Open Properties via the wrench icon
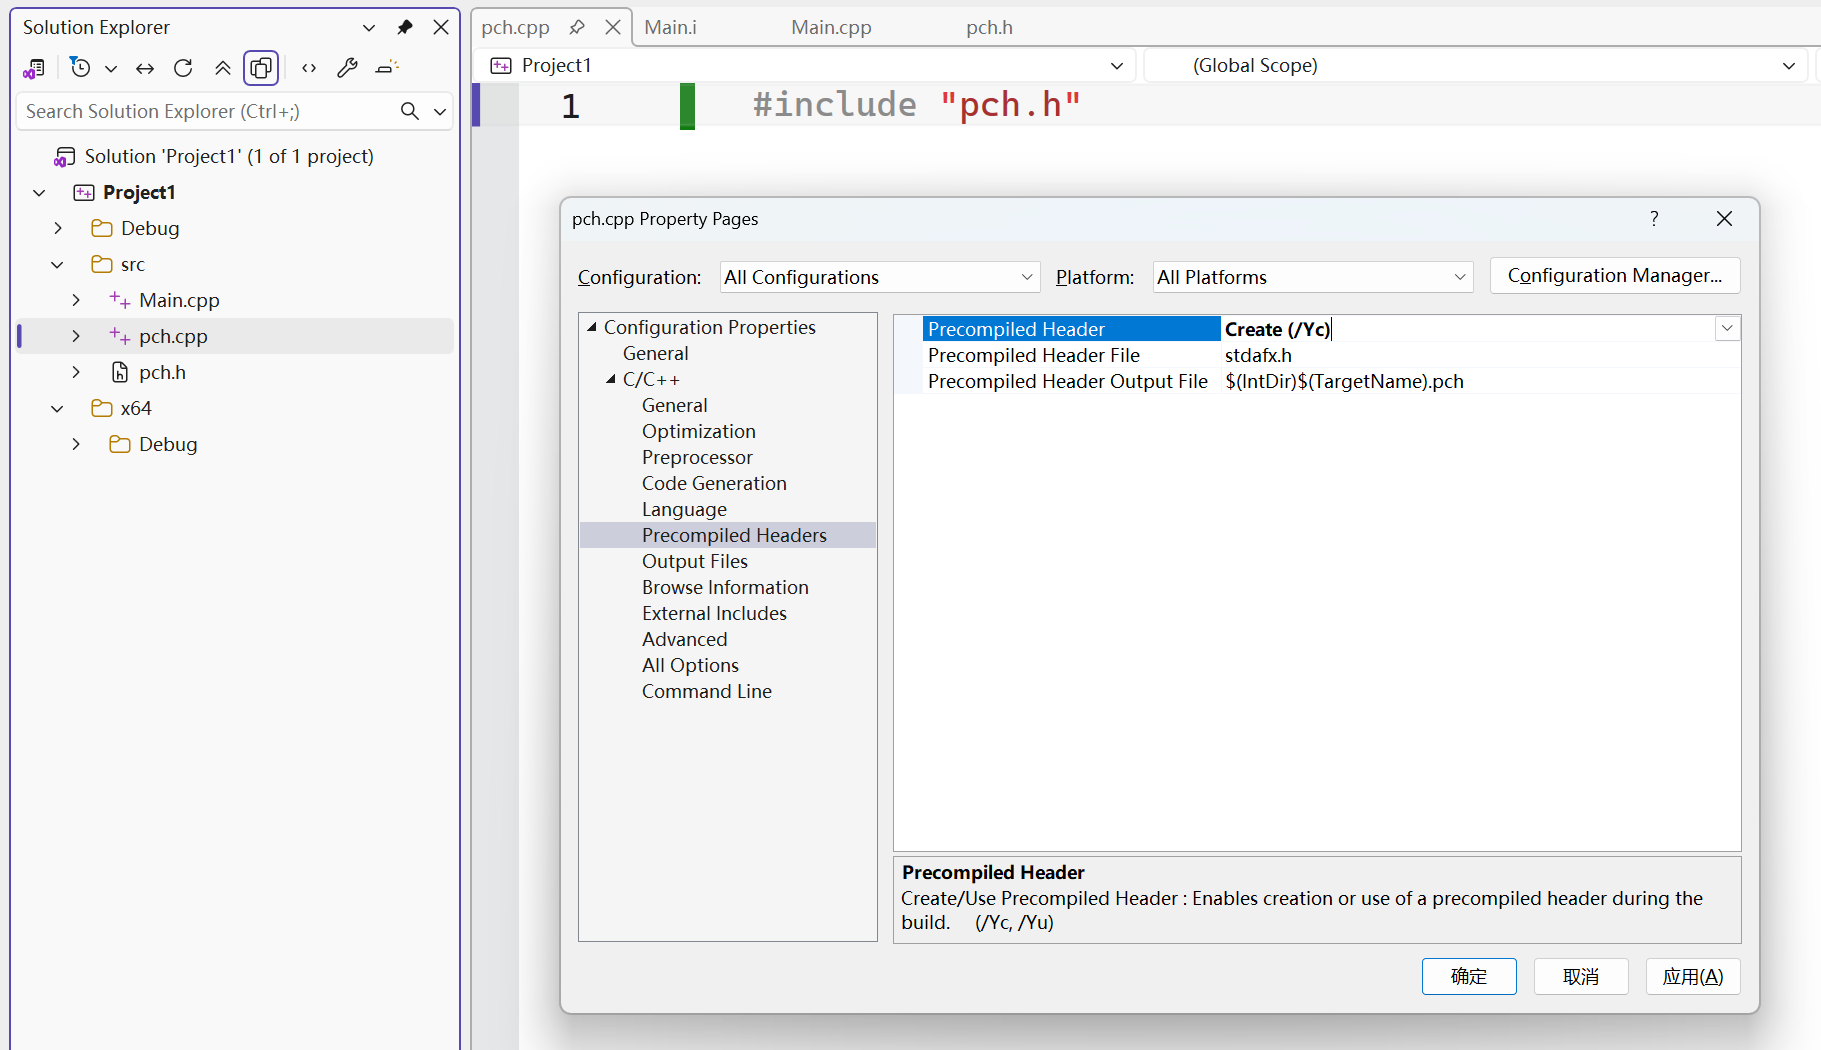1821x1050 pixels. (347, 68)
